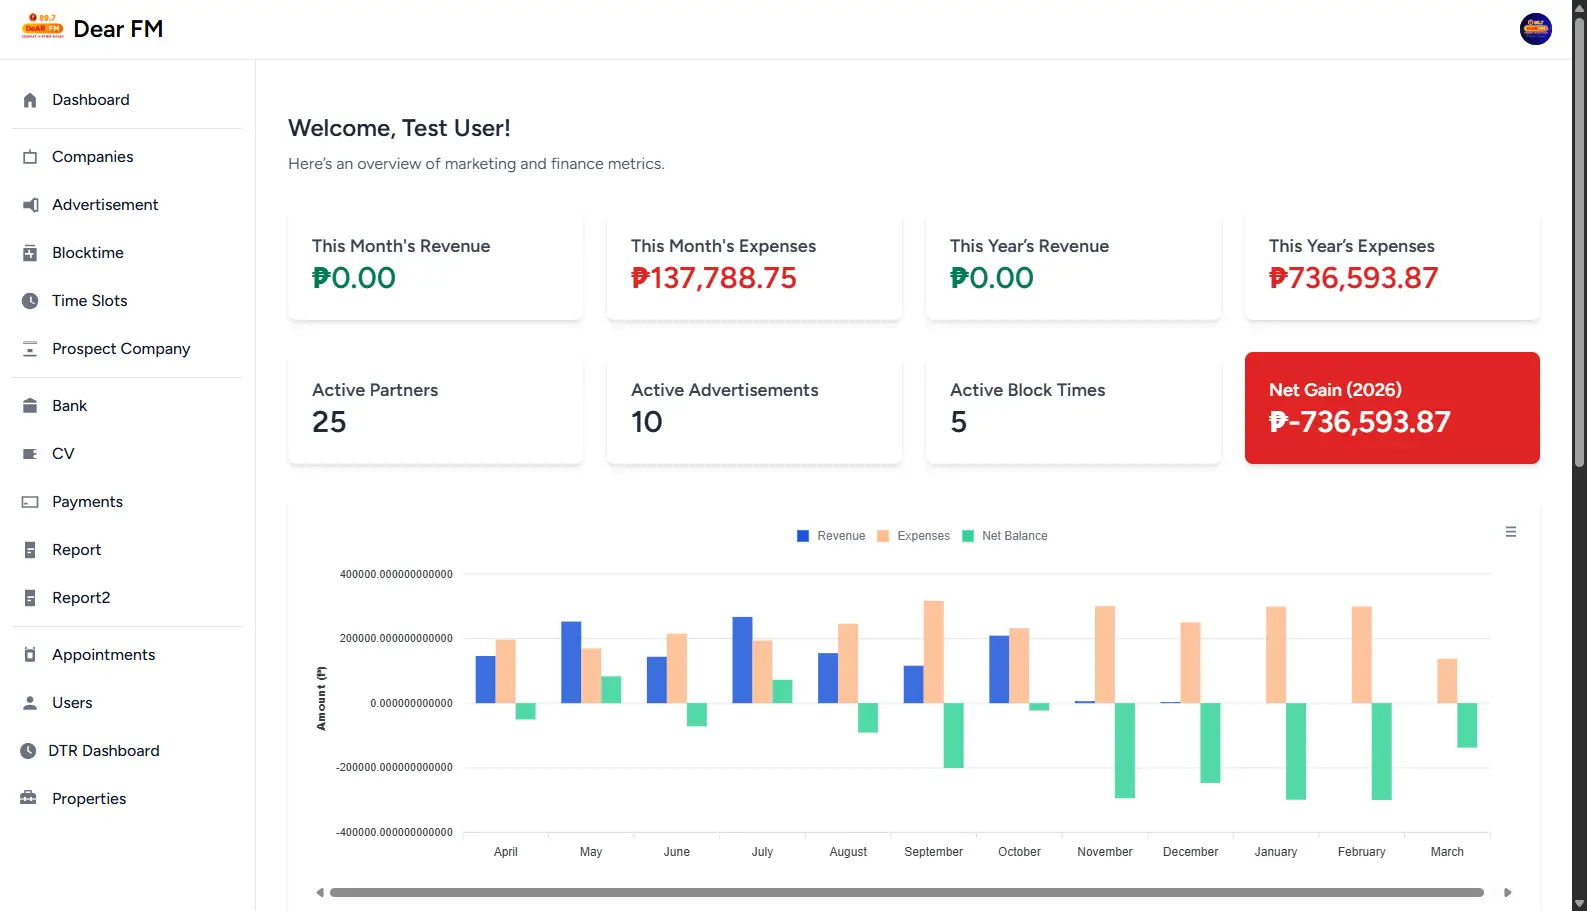Click the Dear FM logo icon
The height and width of the screenshot is (911, 1587).
tap(43, 27)
